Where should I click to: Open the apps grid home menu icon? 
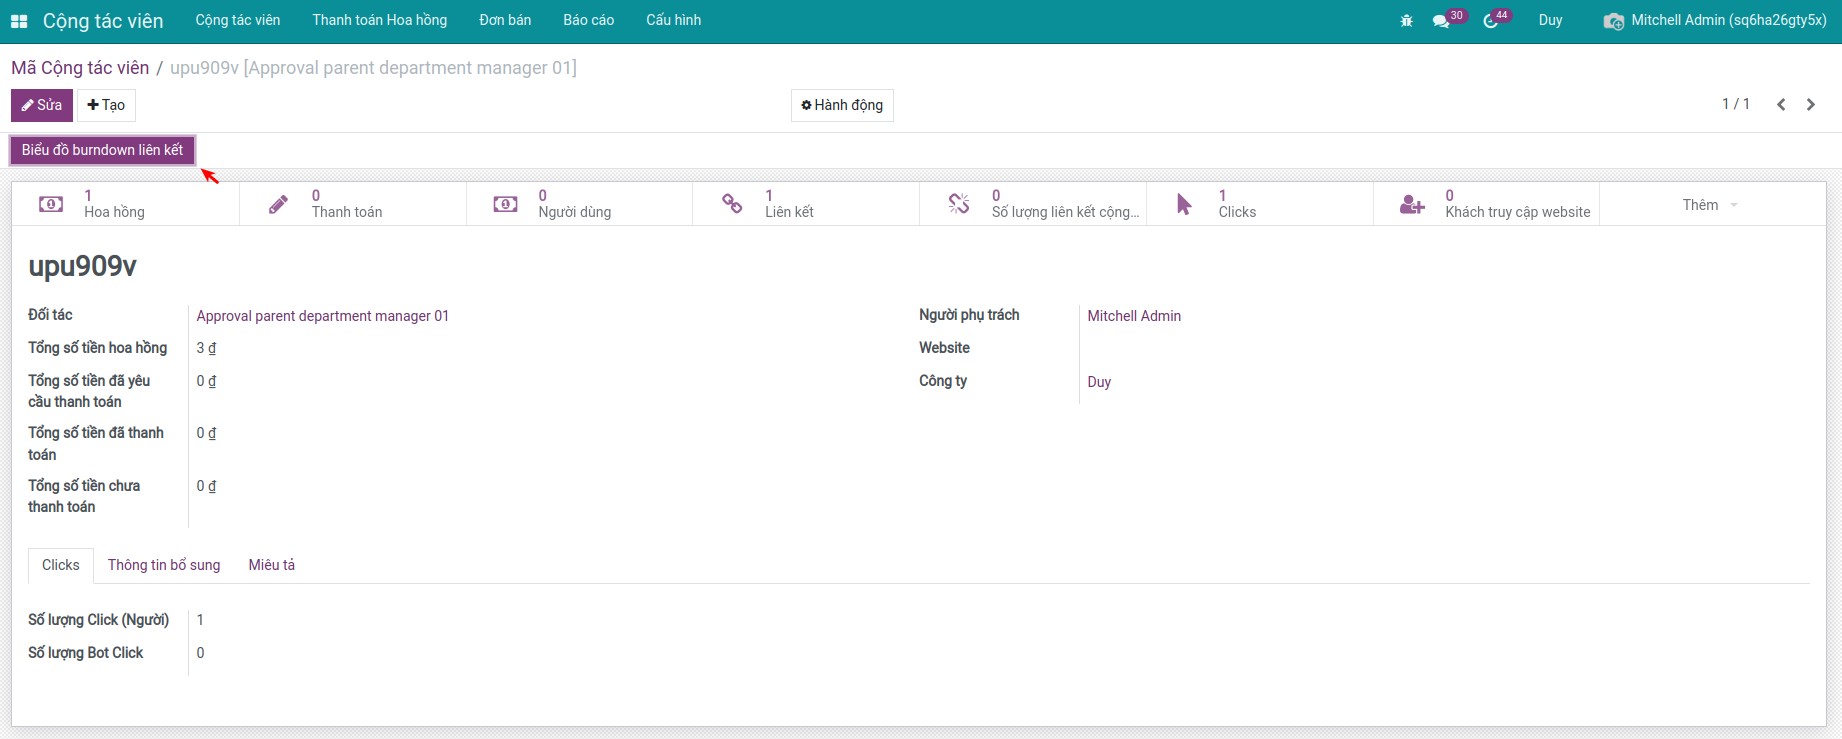19,21
